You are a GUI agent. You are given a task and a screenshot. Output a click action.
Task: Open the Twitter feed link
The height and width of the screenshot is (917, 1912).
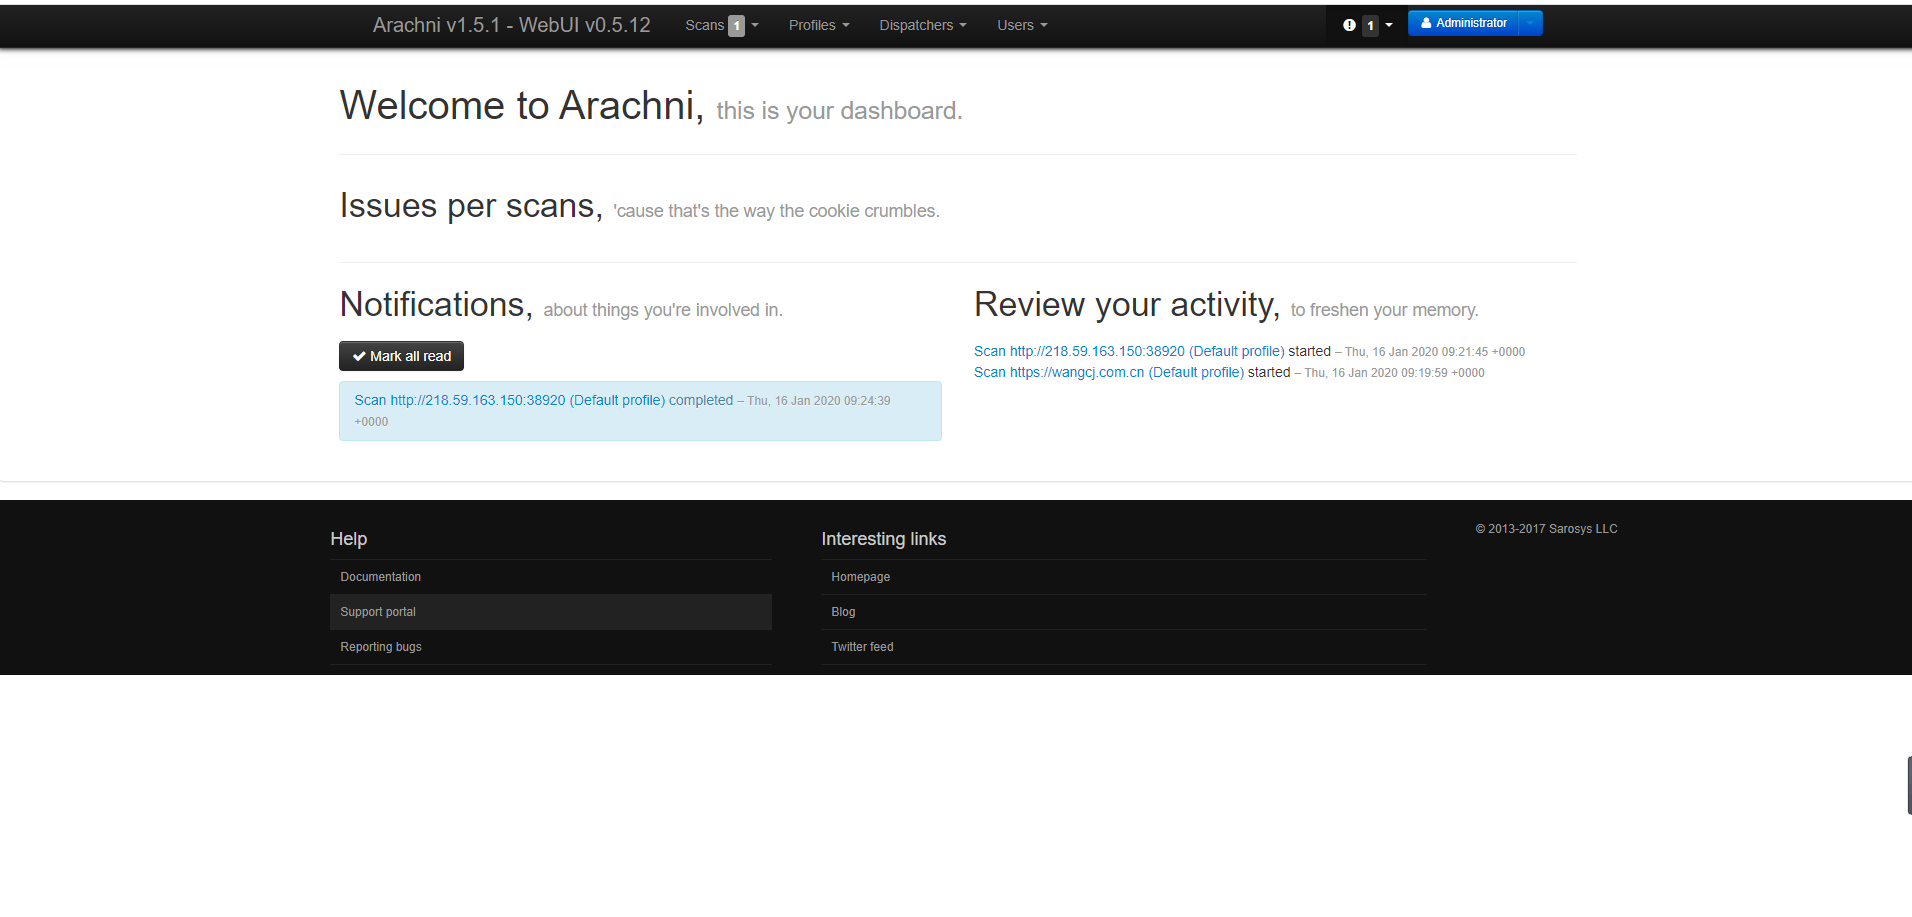point(862,647)
